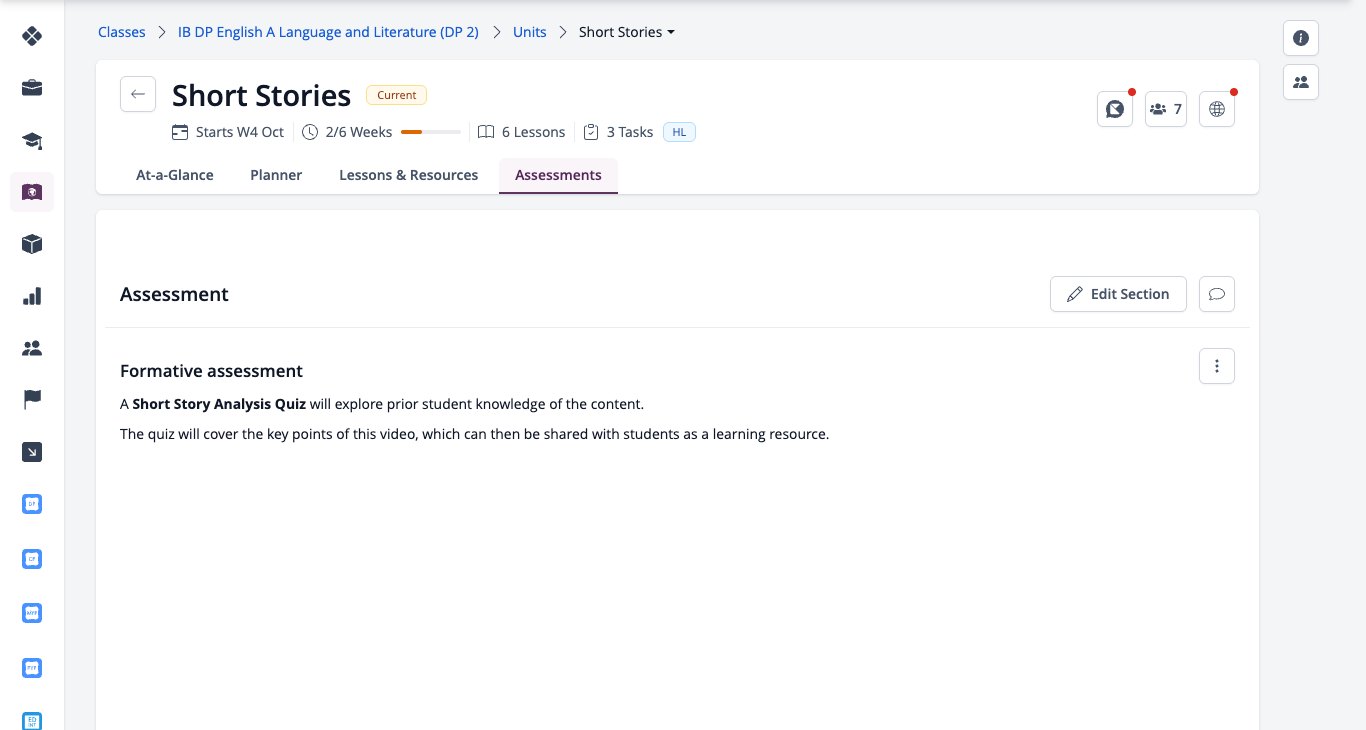Open the cube icon in sidebar
This screenshot has height=730, width=1366.
pos(32,244)
